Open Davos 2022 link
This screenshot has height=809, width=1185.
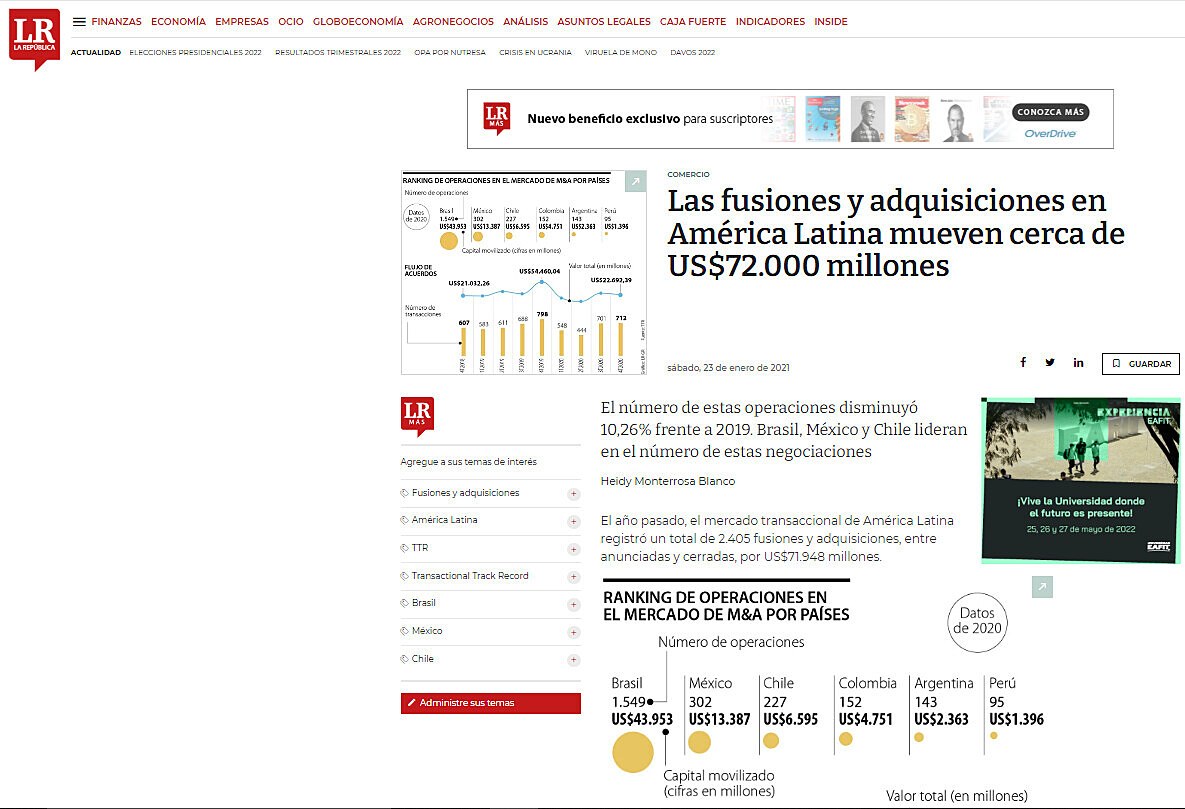pos(692,53)
